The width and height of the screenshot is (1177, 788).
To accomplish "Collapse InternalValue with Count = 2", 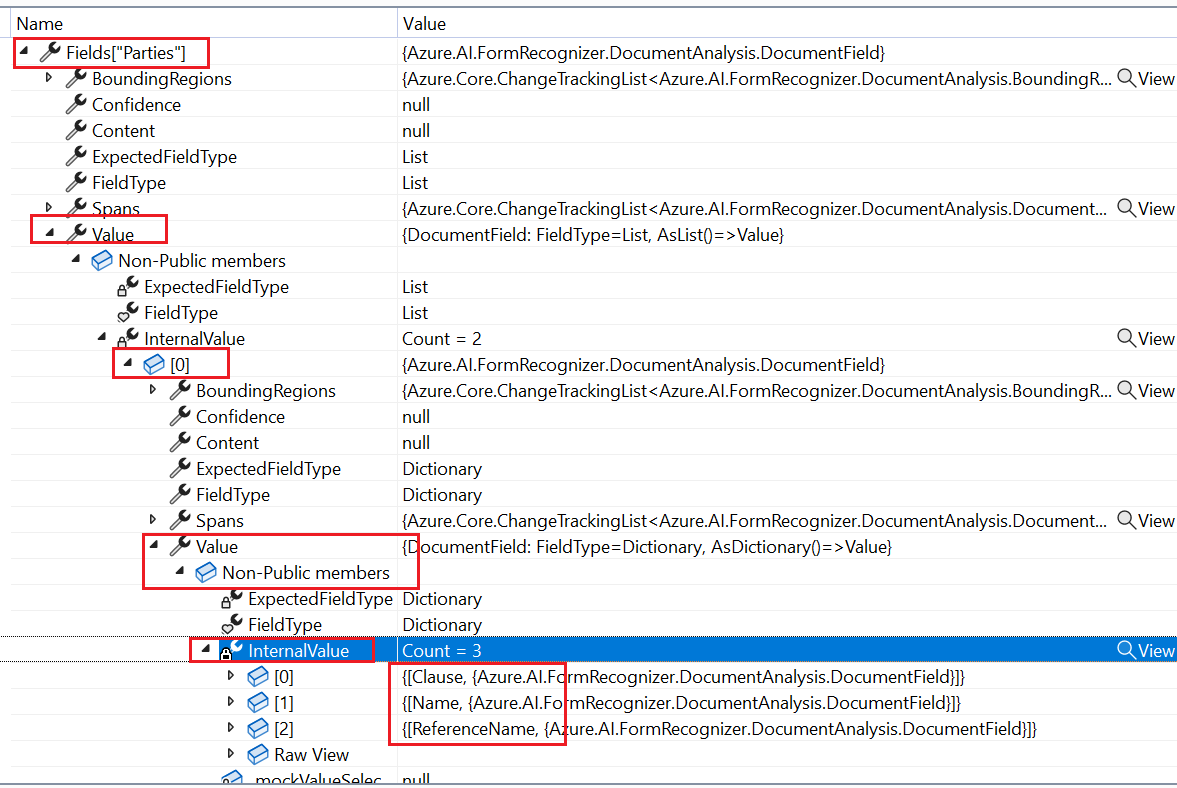I will [x=102, y=337].
